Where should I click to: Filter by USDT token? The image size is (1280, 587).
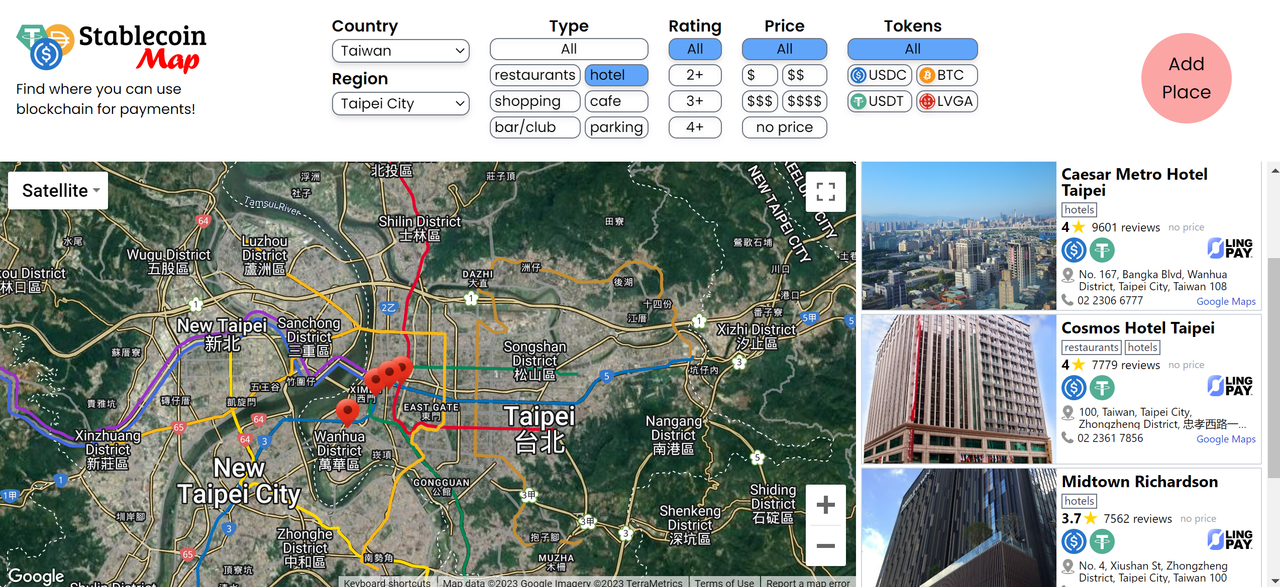879,101
